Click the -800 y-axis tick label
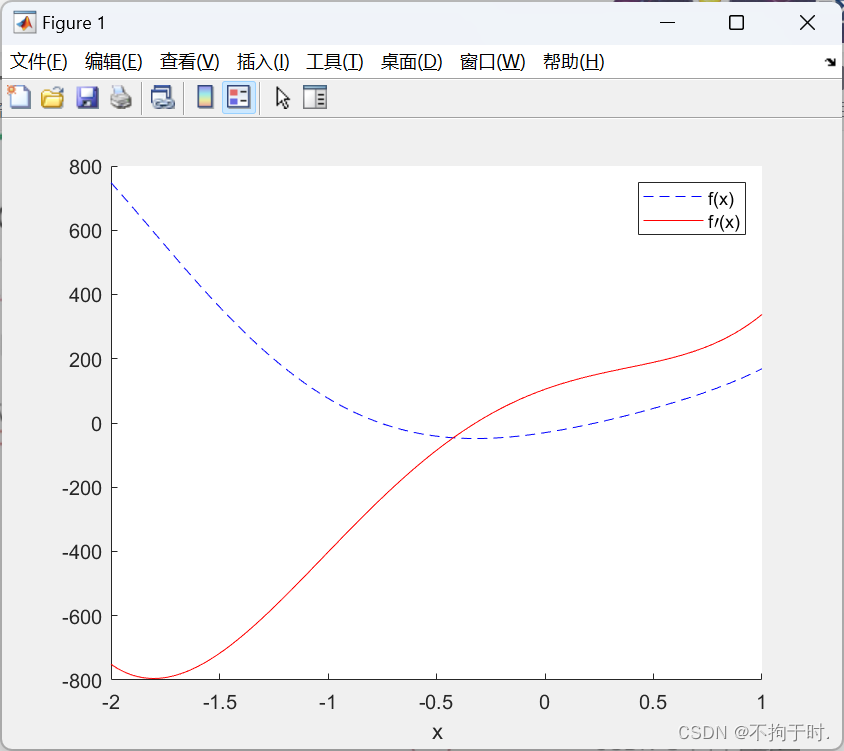Image resolution: width=844 pixels, height=751 pixels. click(82, 680)
